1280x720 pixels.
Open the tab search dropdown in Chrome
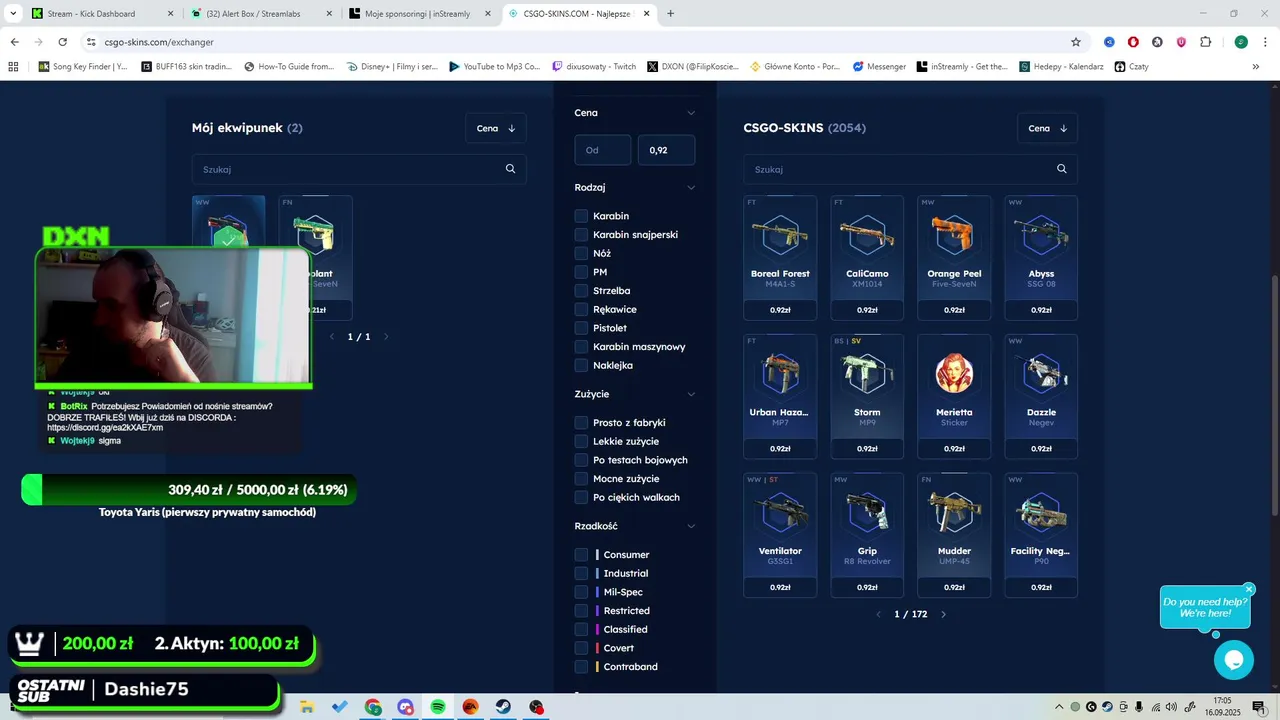14,13
